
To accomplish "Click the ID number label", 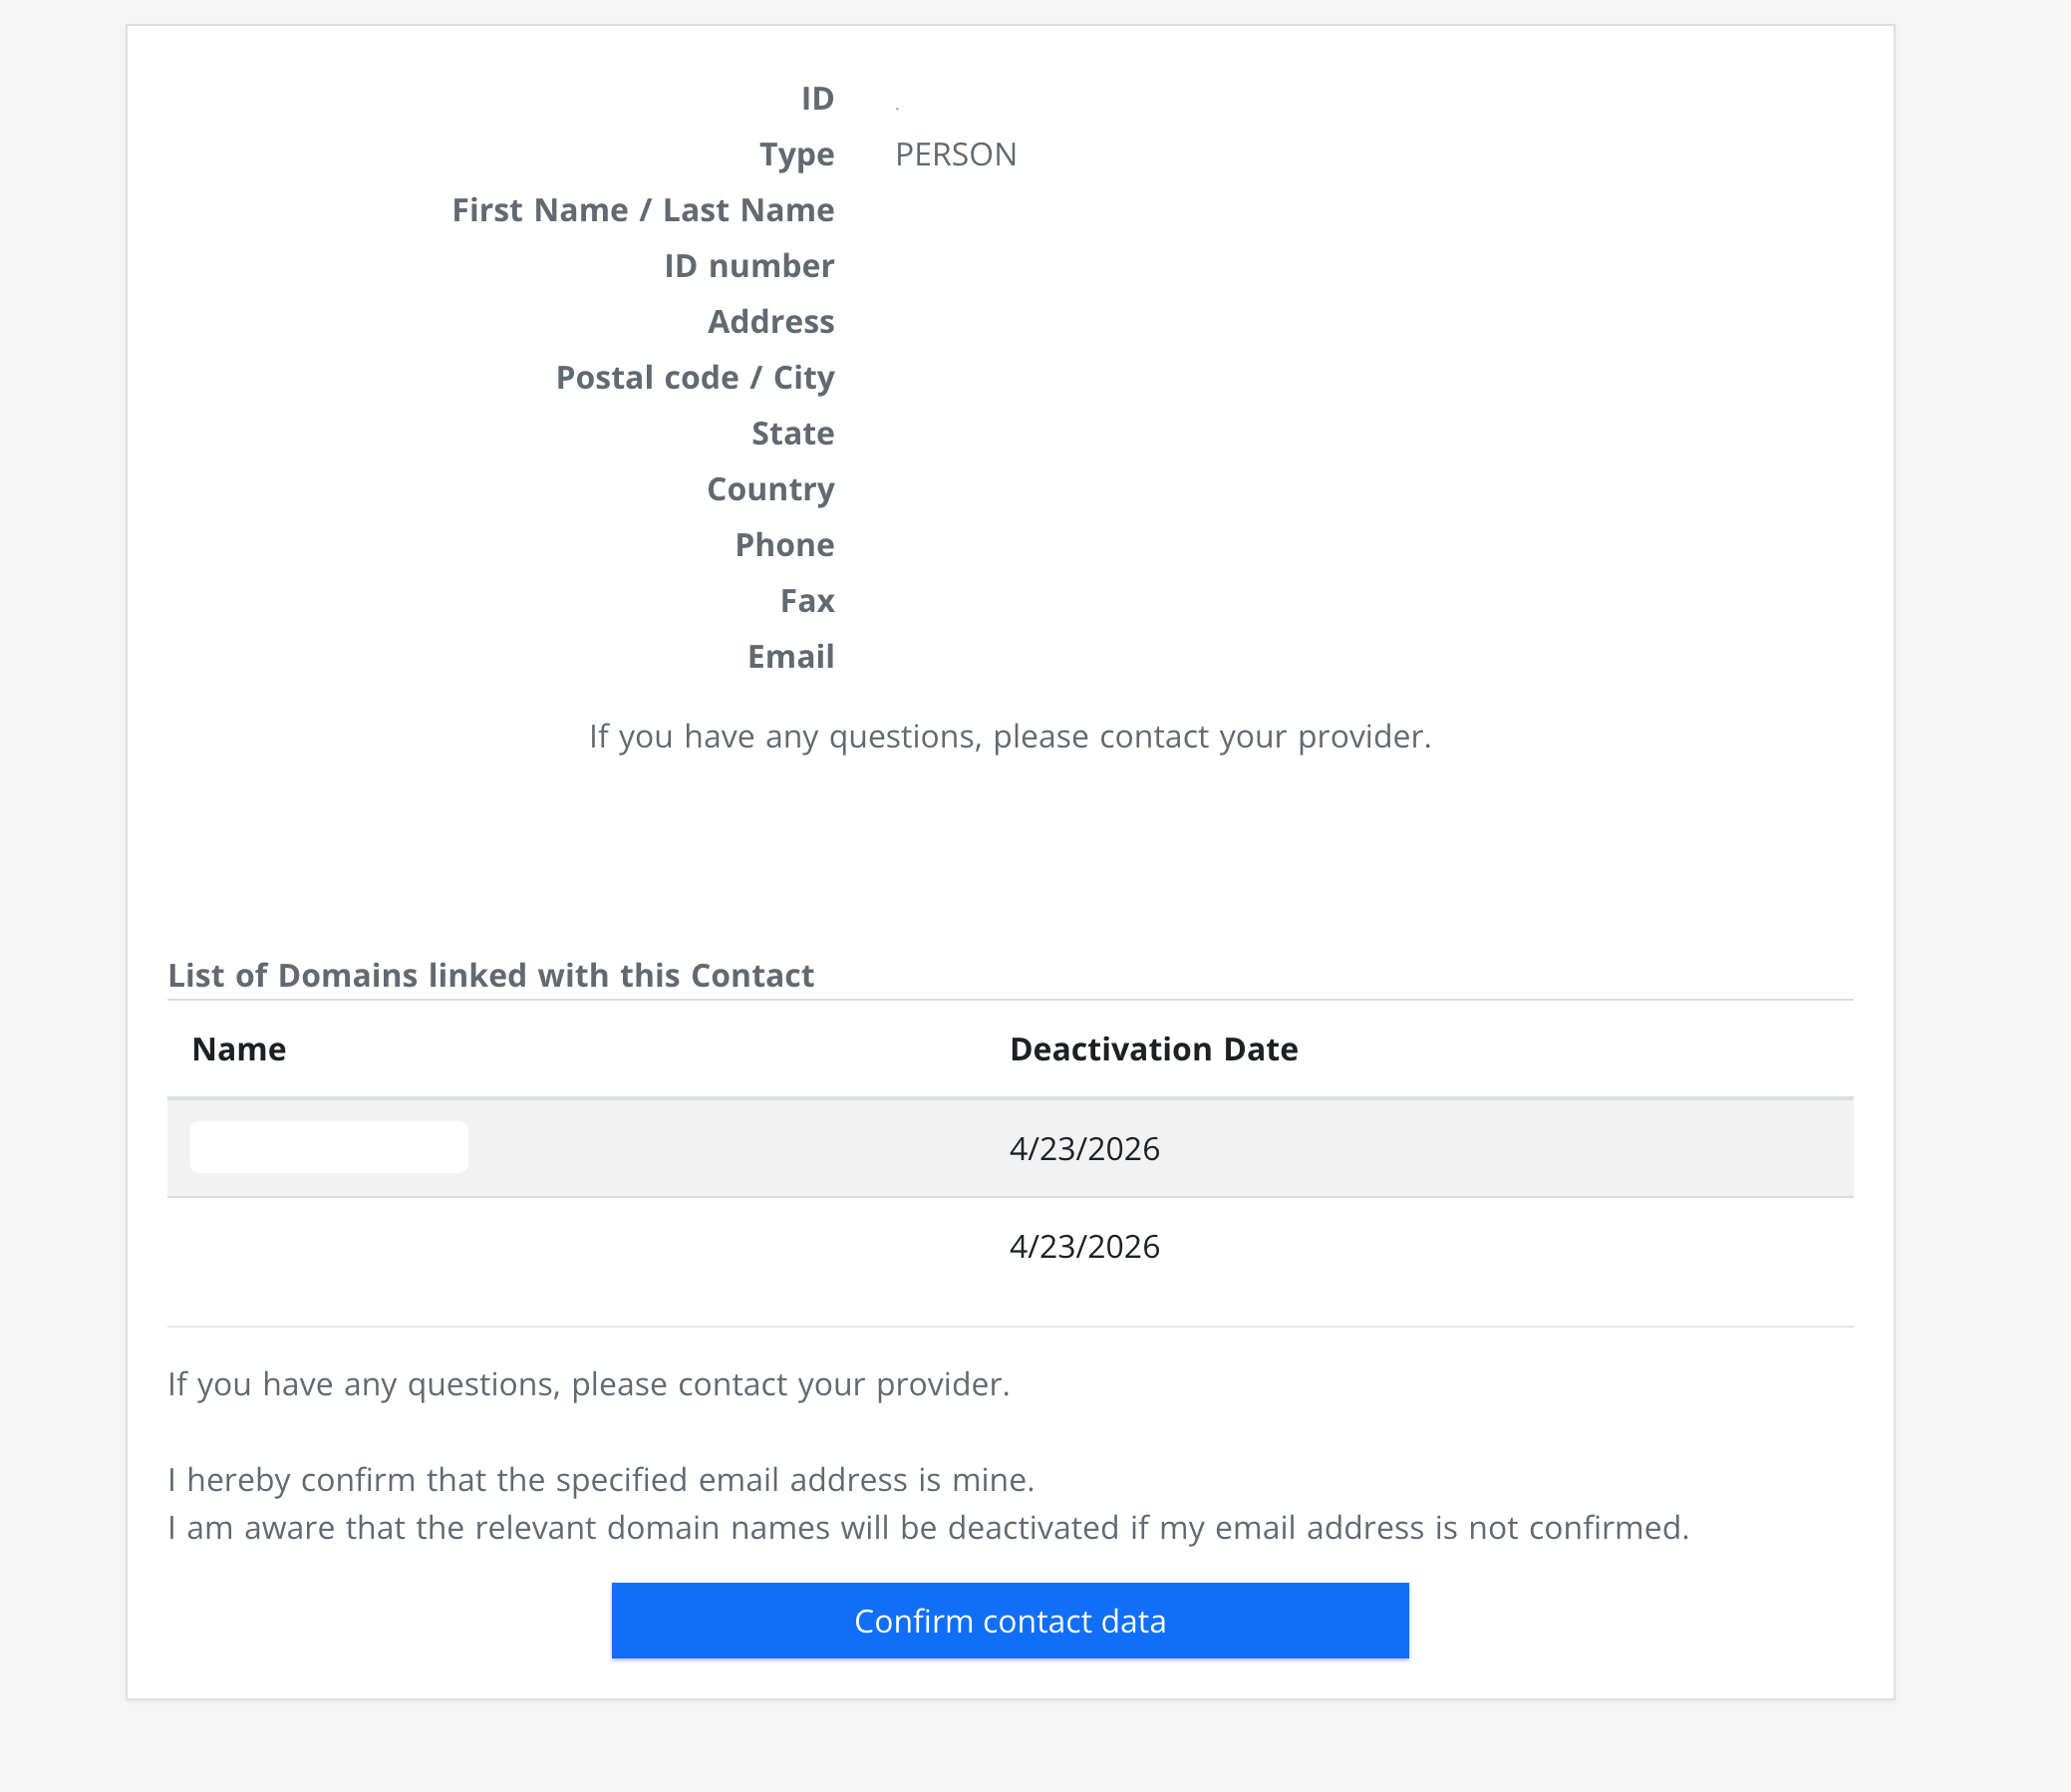I will (x=749, y=266).
